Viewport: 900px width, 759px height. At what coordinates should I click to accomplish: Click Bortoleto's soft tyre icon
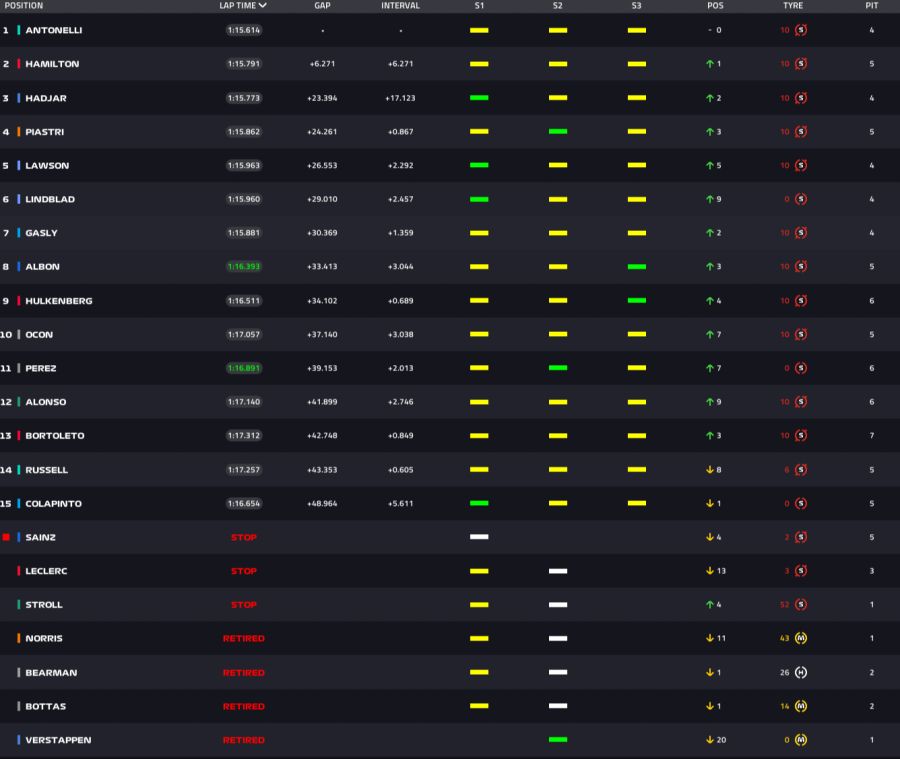coord(801,435)
